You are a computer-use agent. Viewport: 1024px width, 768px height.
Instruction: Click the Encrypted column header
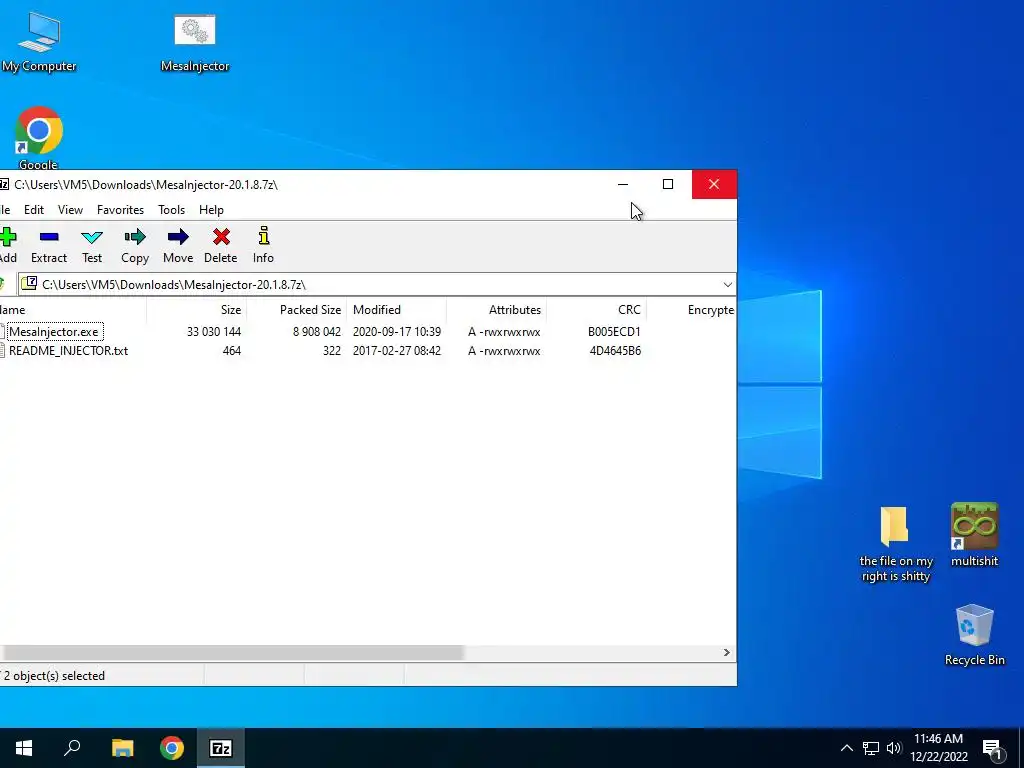click(x=692, y=310)
